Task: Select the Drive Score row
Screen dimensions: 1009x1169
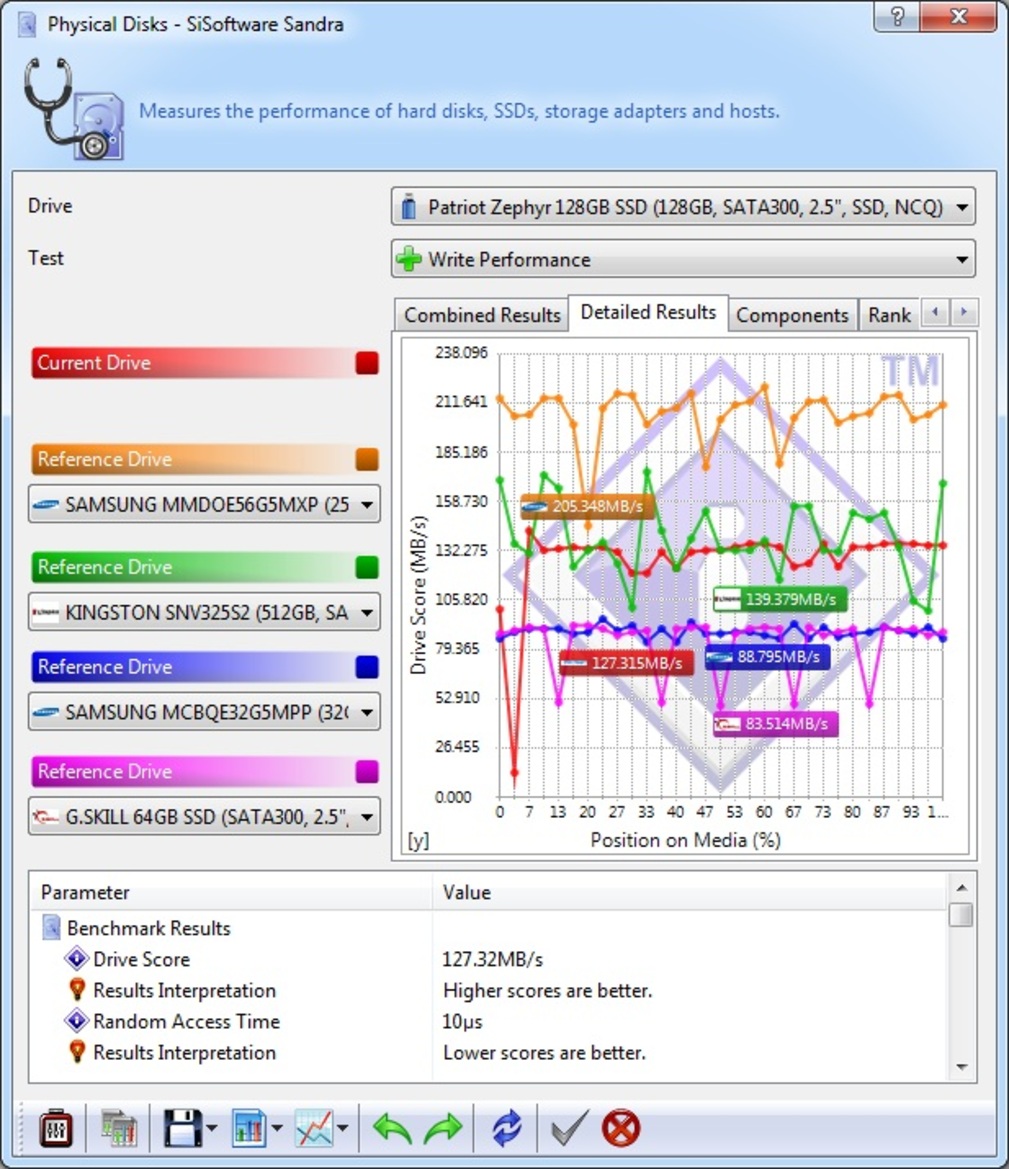Action: [488, 960]
